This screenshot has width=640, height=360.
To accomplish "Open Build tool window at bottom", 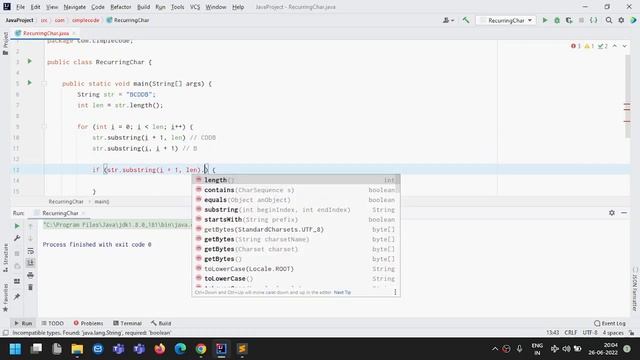I will point(161,323).
